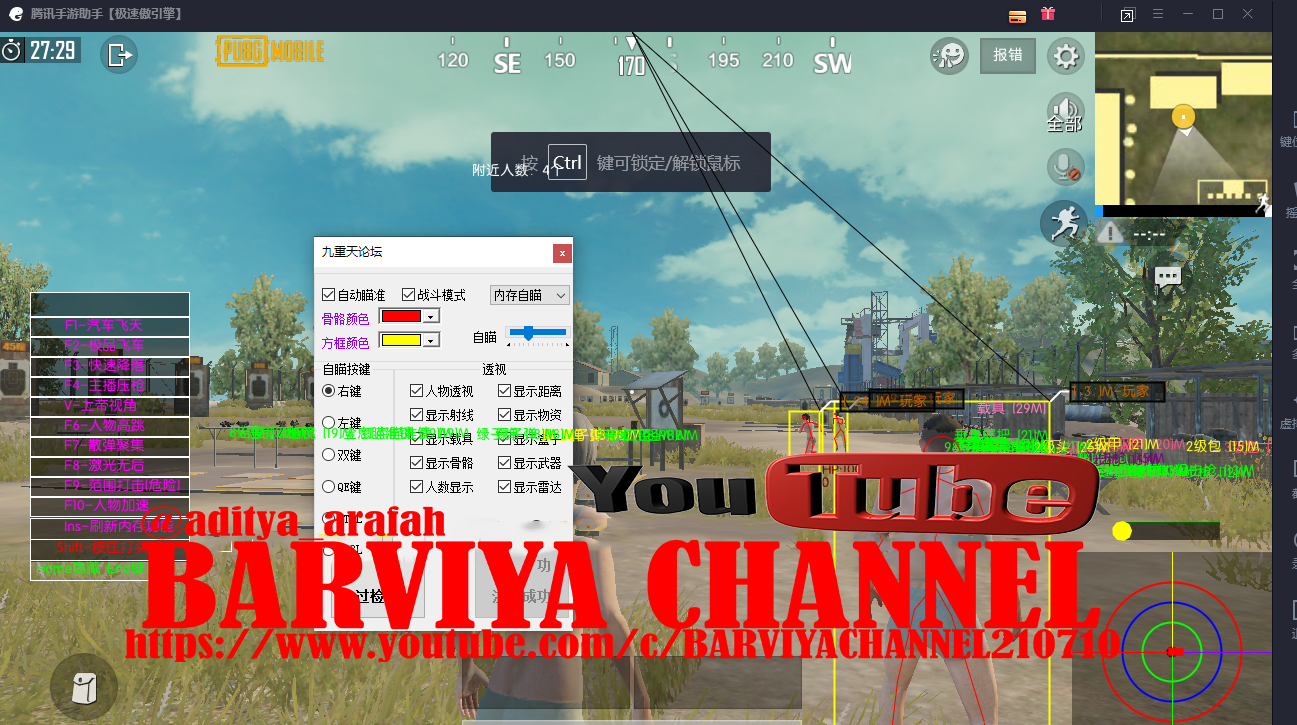1297x725 pixels.
Task: Click the F10-人物加速 row
Action: pyautogui.click(x=110, y=506)
